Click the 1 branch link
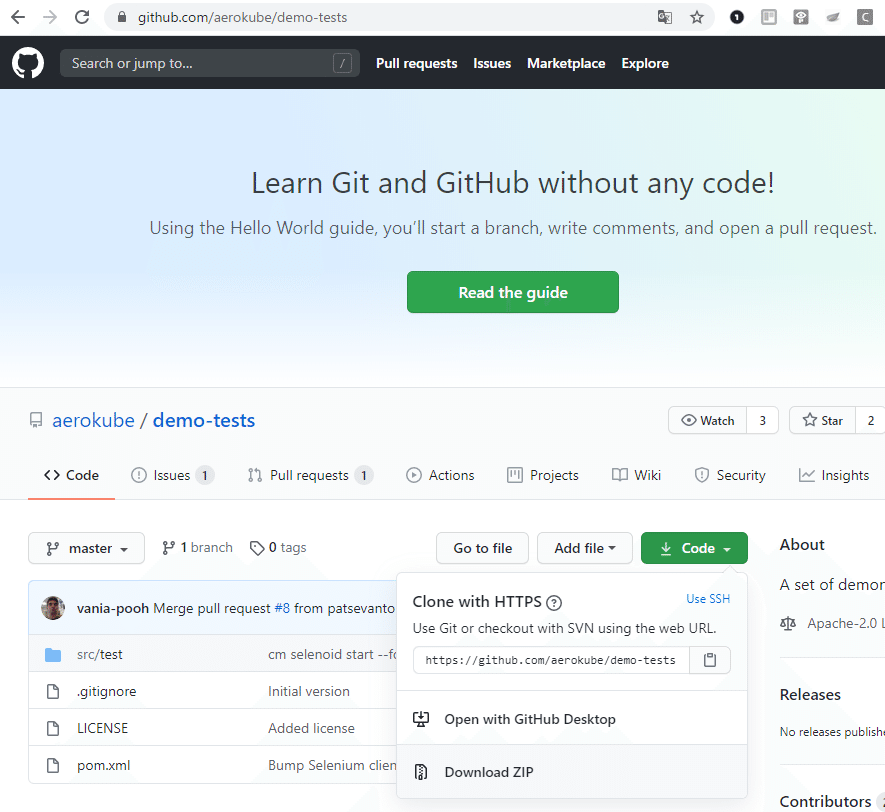885x812 pixels. pyautogui.click(x=197, y=548)
